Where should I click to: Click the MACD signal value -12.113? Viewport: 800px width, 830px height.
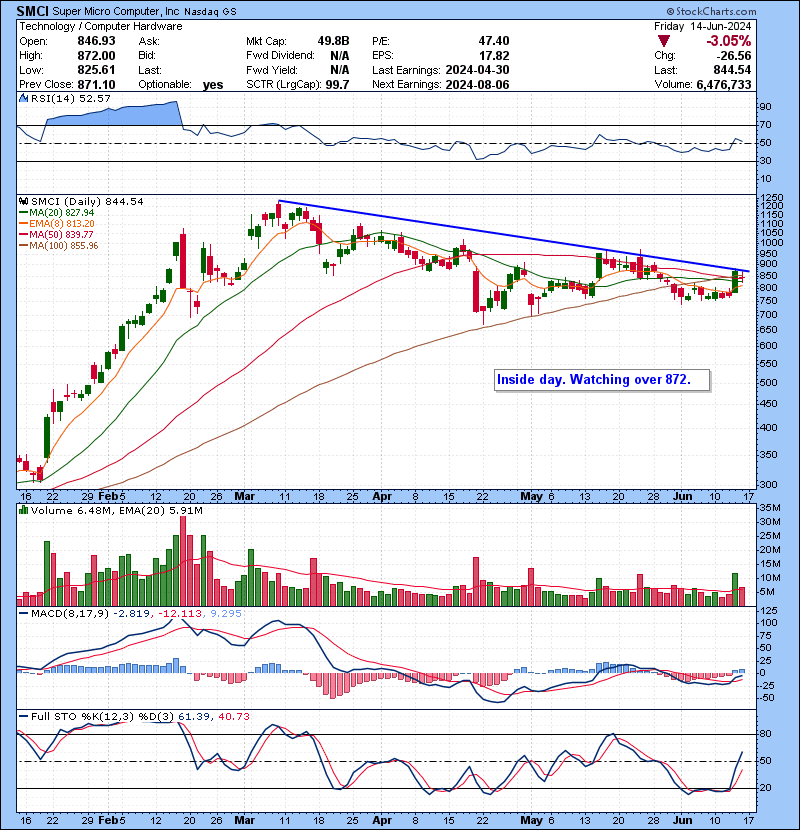tap(179, 614)
